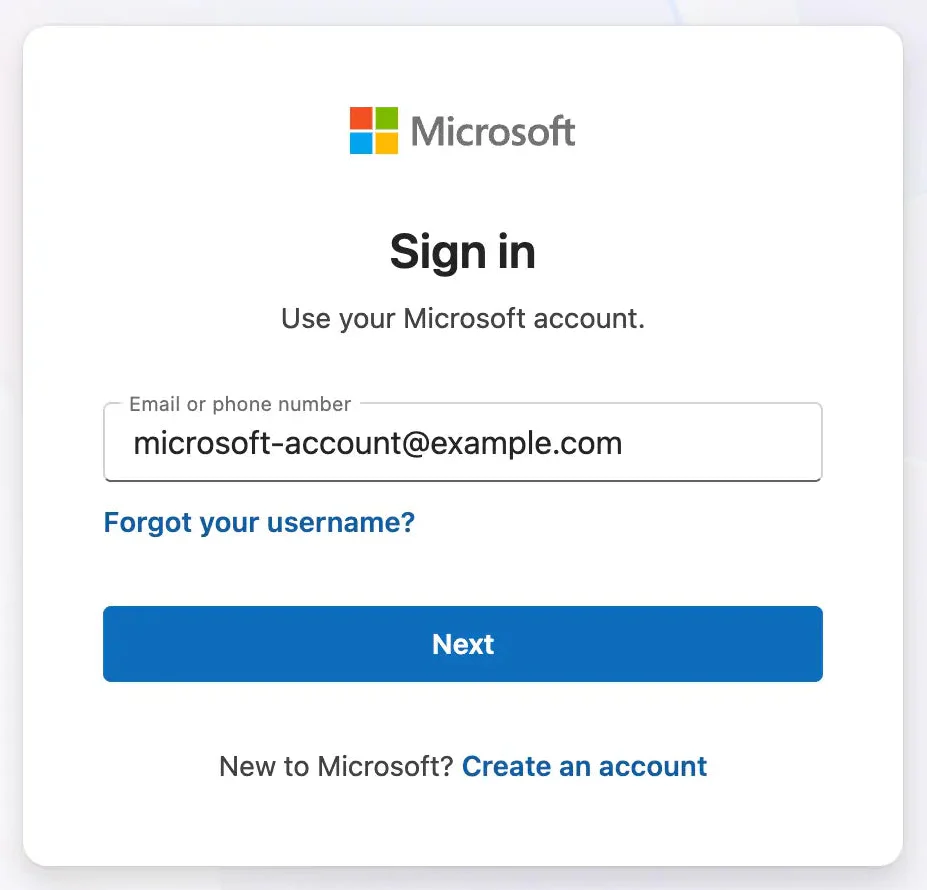Click the green square in the logo
This screenshot has height=890, width=927.
[x=386, y=118]
